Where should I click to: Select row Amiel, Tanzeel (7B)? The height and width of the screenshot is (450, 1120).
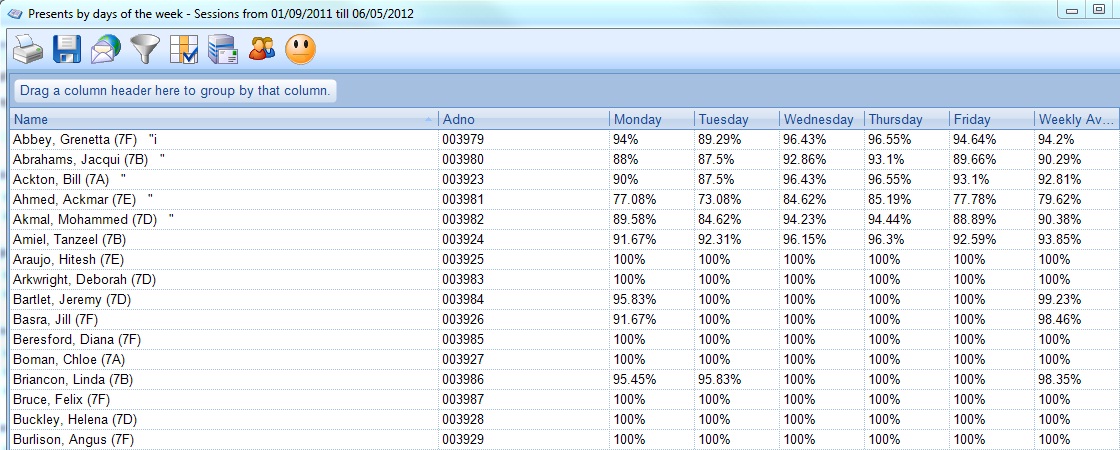(565, 239)
